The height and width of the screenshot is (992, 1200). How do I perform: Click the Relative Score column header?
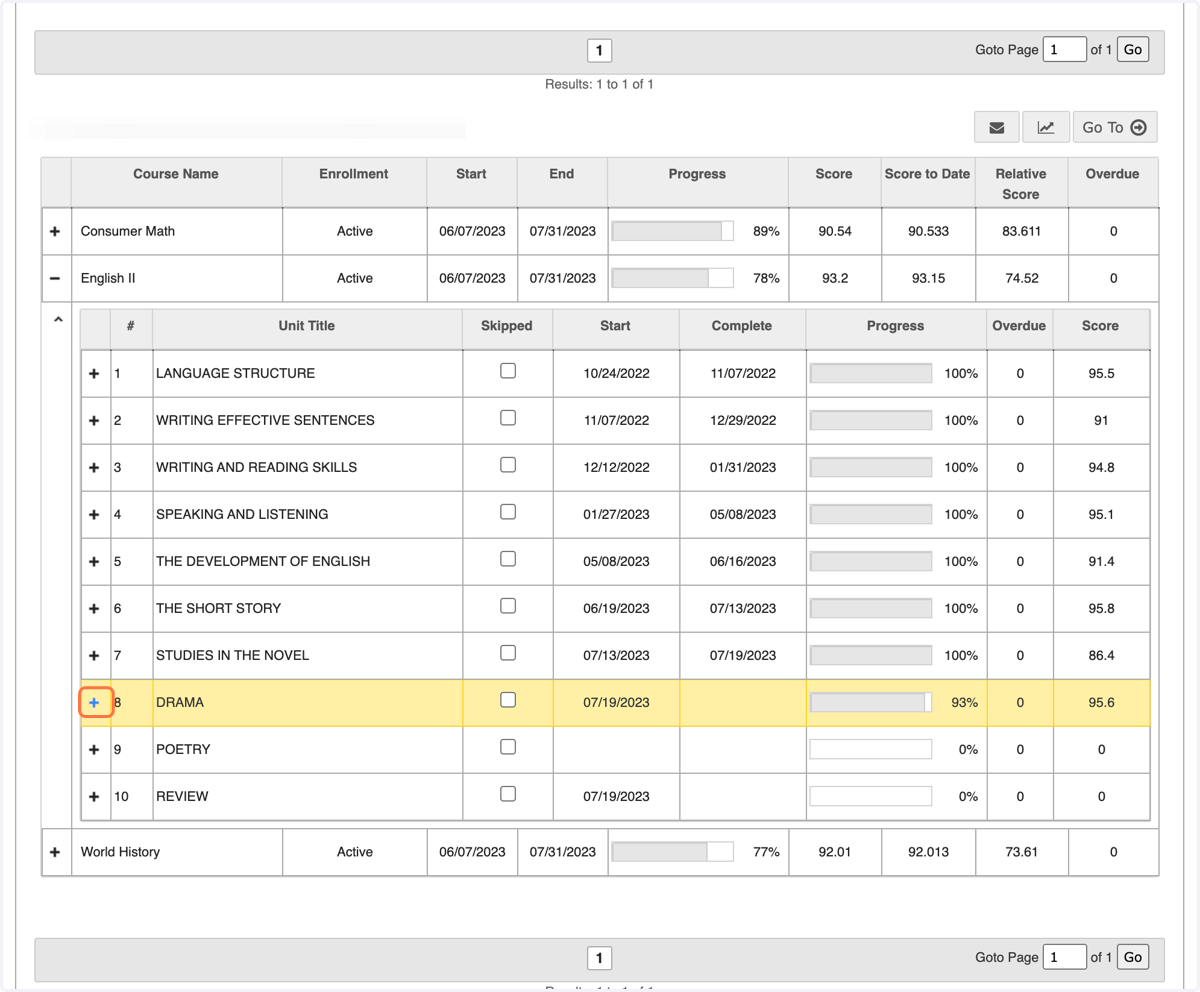(x=1021, y=184)
